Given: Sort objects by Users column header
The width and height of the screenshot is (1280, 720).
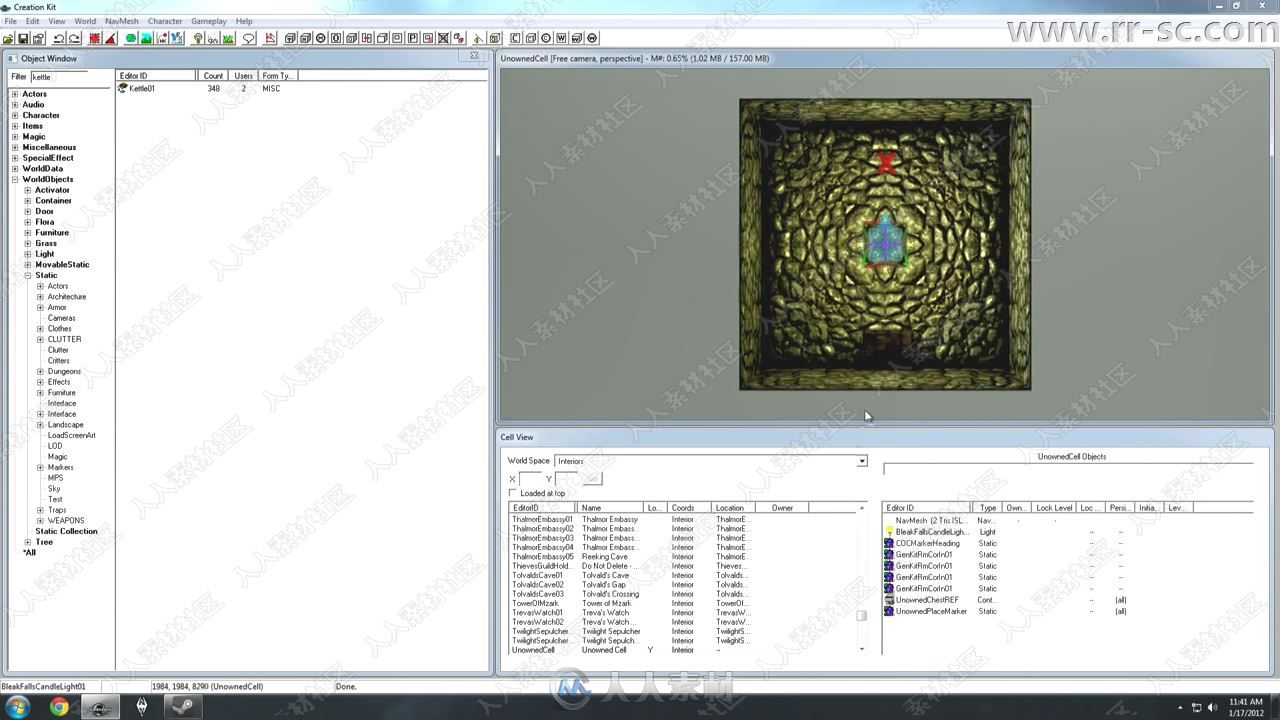Looking at the screenshot, I should click(243, 76).
